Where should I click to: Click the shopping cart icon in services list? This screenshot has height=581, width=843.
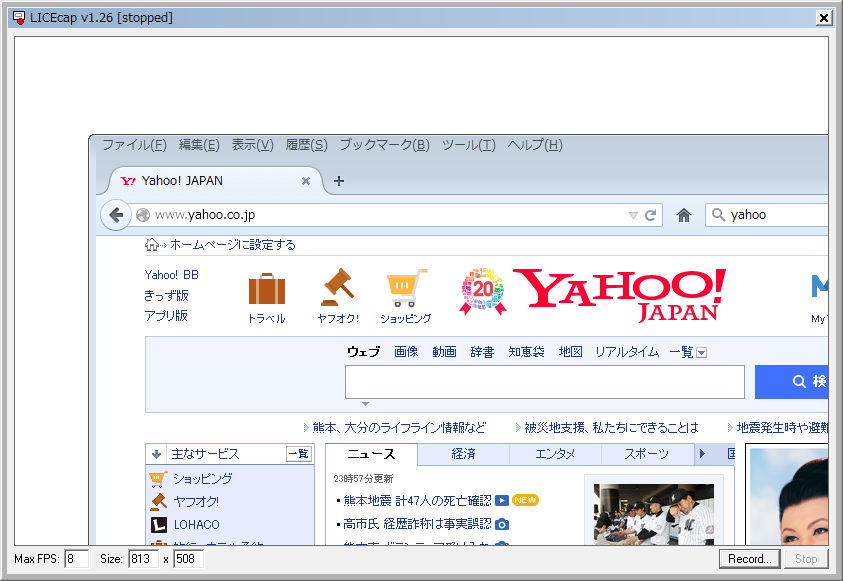point(158,478)
